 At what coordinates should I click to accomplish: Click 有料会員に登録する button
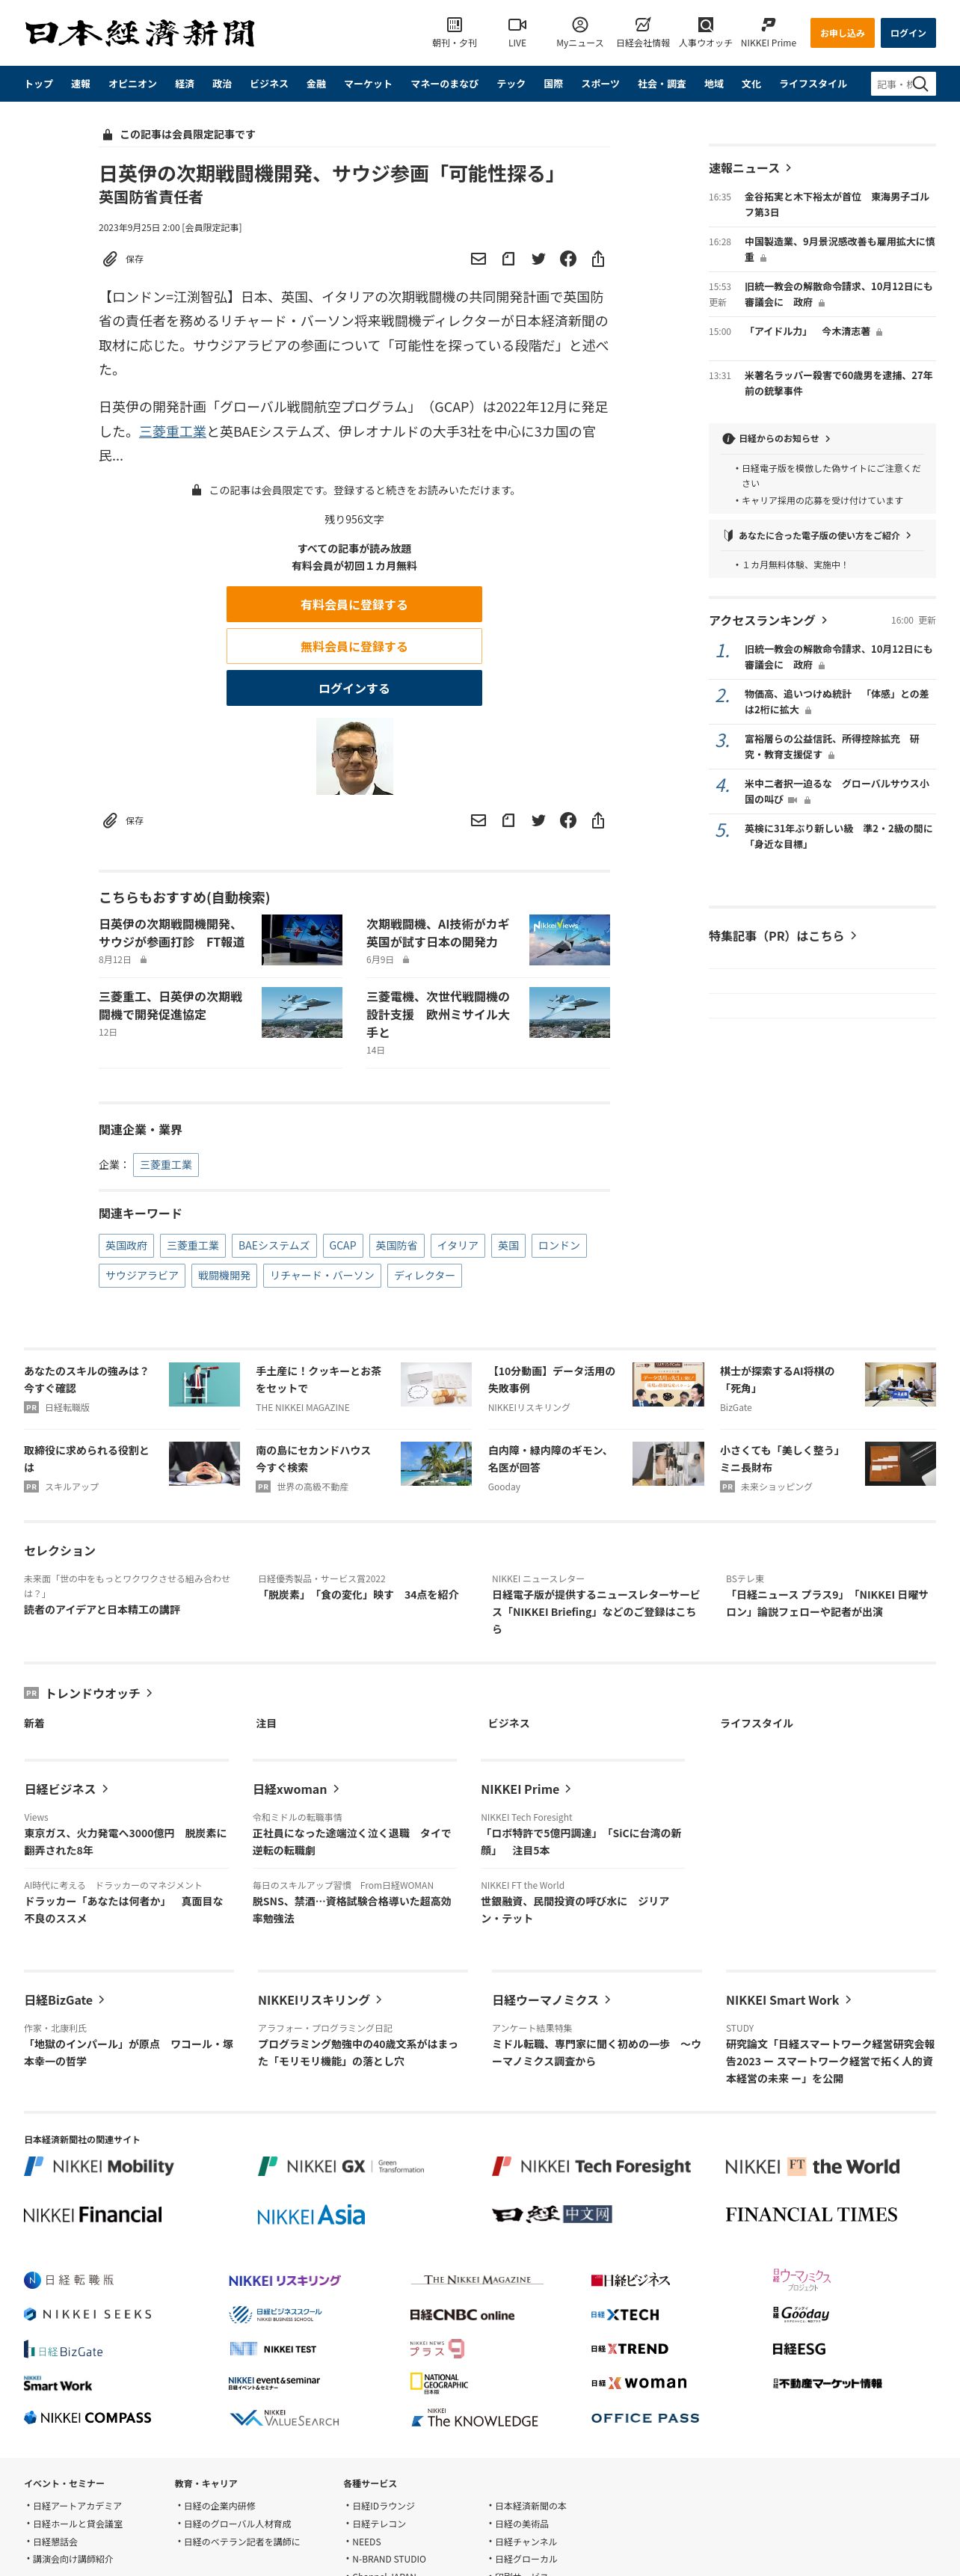coord(354,604)
